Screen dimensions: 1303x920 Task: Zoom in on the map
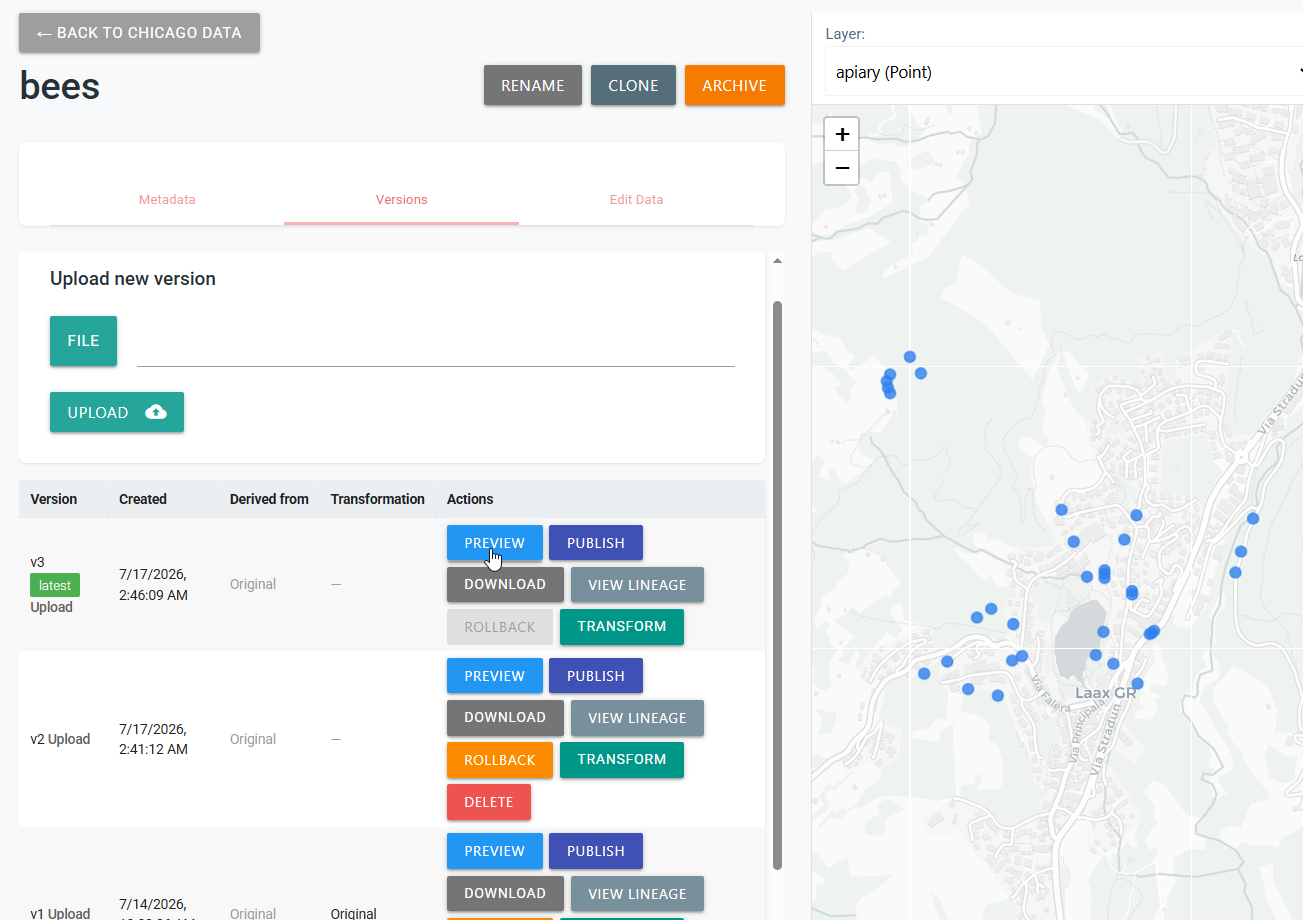842,134
